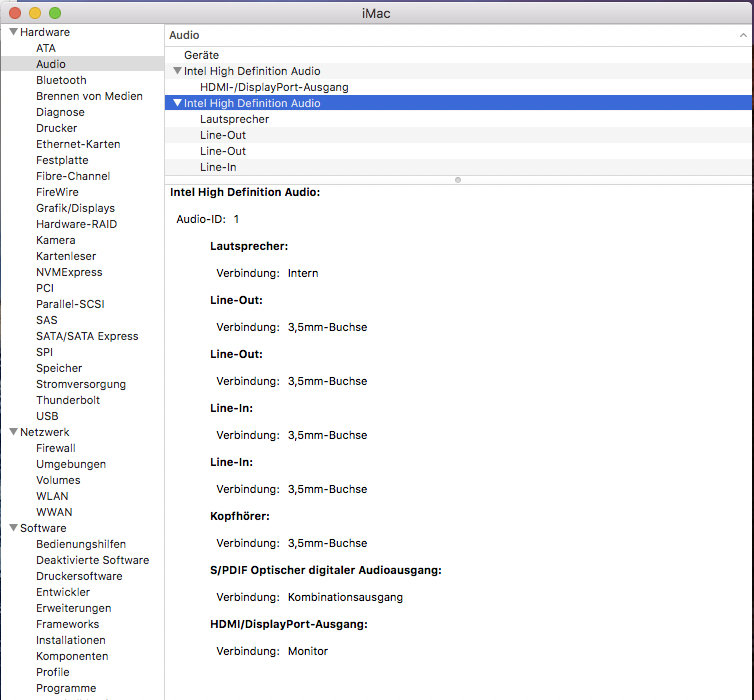Open Bluetooth hardware info
Screen dimensions: 754x700
[61, 80]
